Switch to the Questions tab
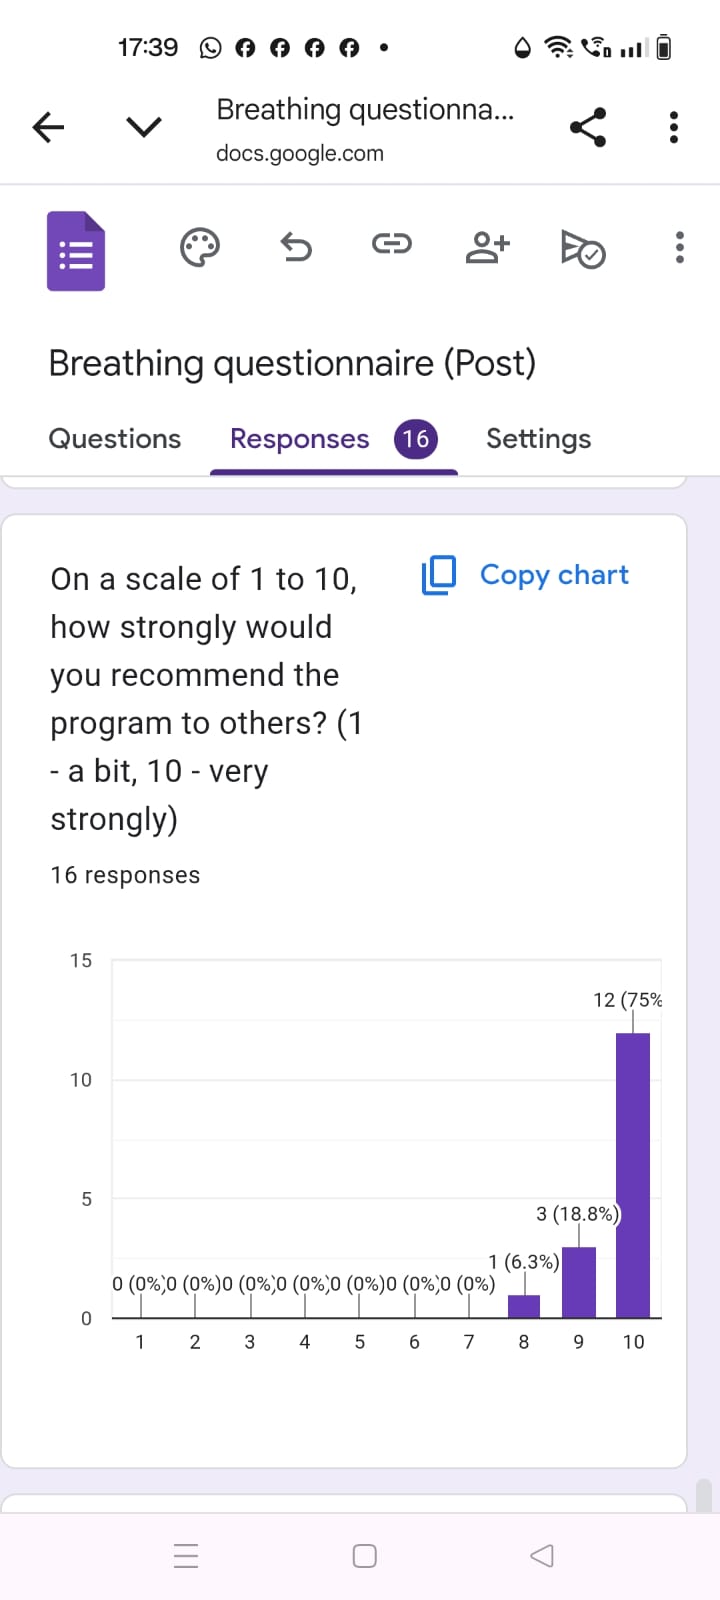Viewport: 720px width, 1600px height. (x=115, y=439)
